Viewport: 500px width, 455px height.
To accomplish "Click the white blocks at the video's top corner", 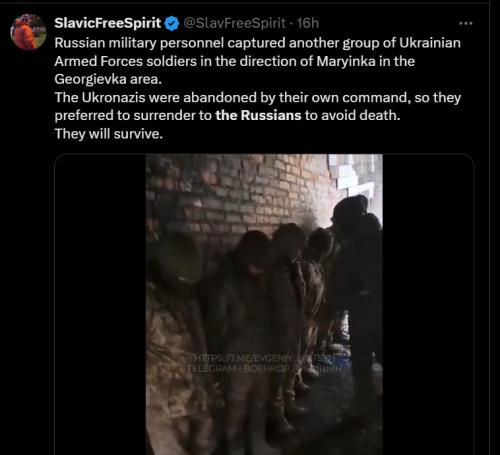I will coord(355,175).
